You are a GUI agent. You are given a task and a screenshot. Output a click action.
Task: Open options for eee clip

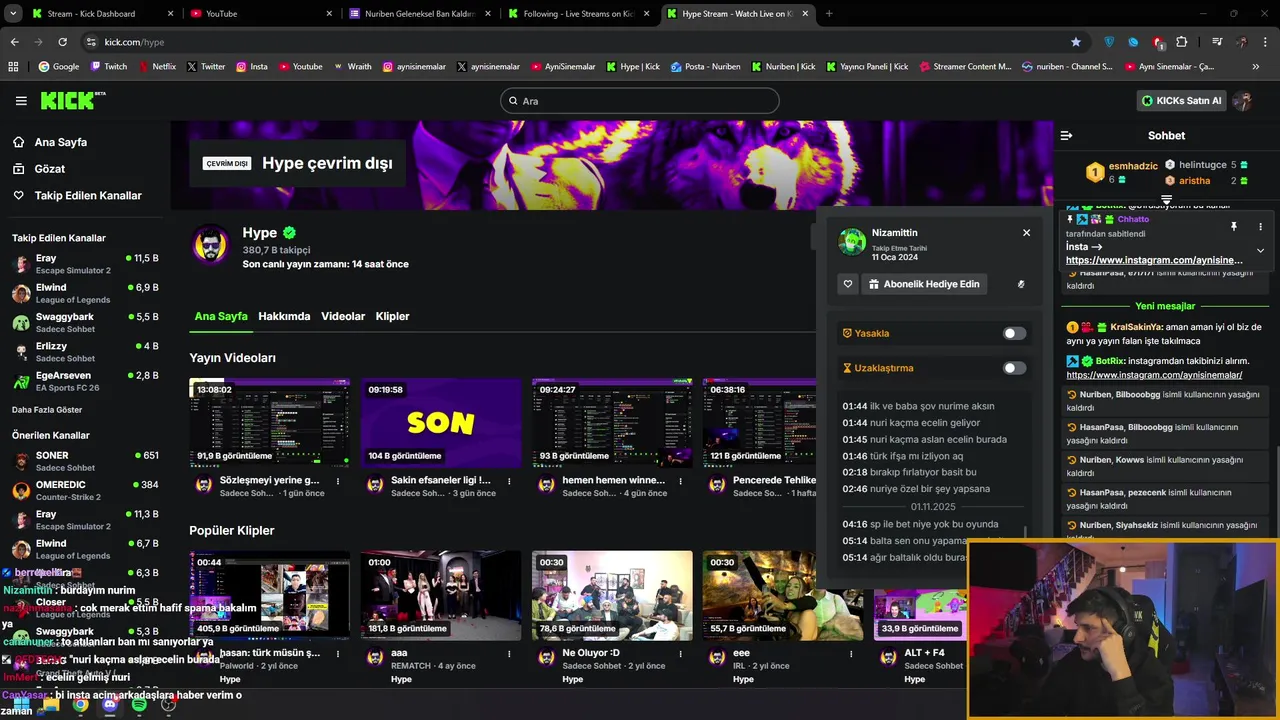click(x=851, y=653)
